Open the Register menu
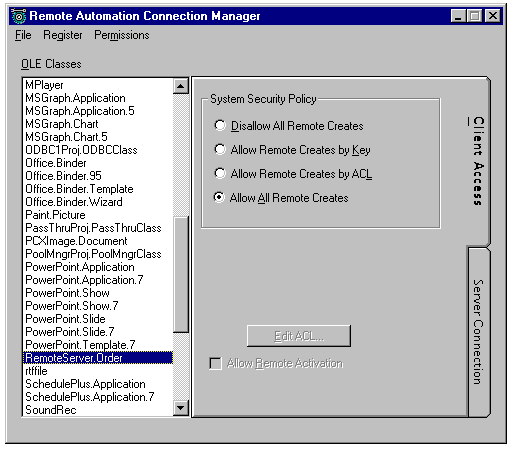This screenshot has height=449, width=513. [x=63, y=35]
